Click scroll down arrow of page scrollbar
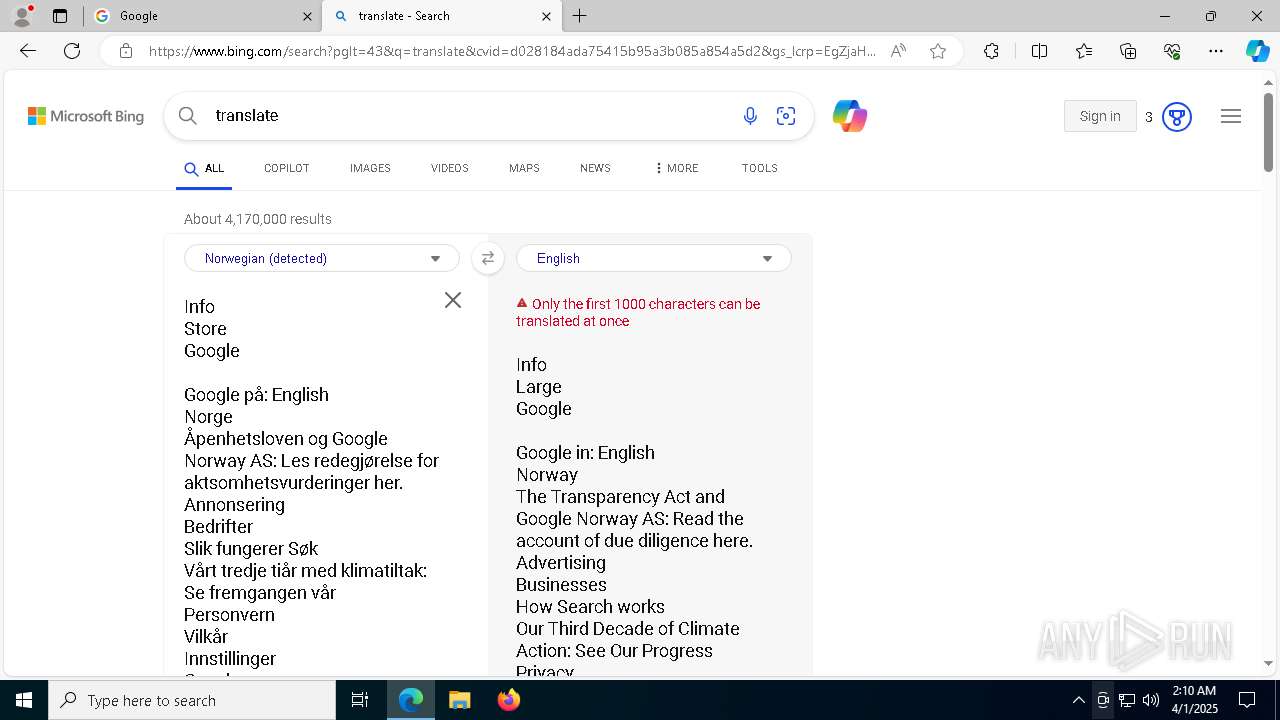 pyautogui.click(x=1268, y=663)
